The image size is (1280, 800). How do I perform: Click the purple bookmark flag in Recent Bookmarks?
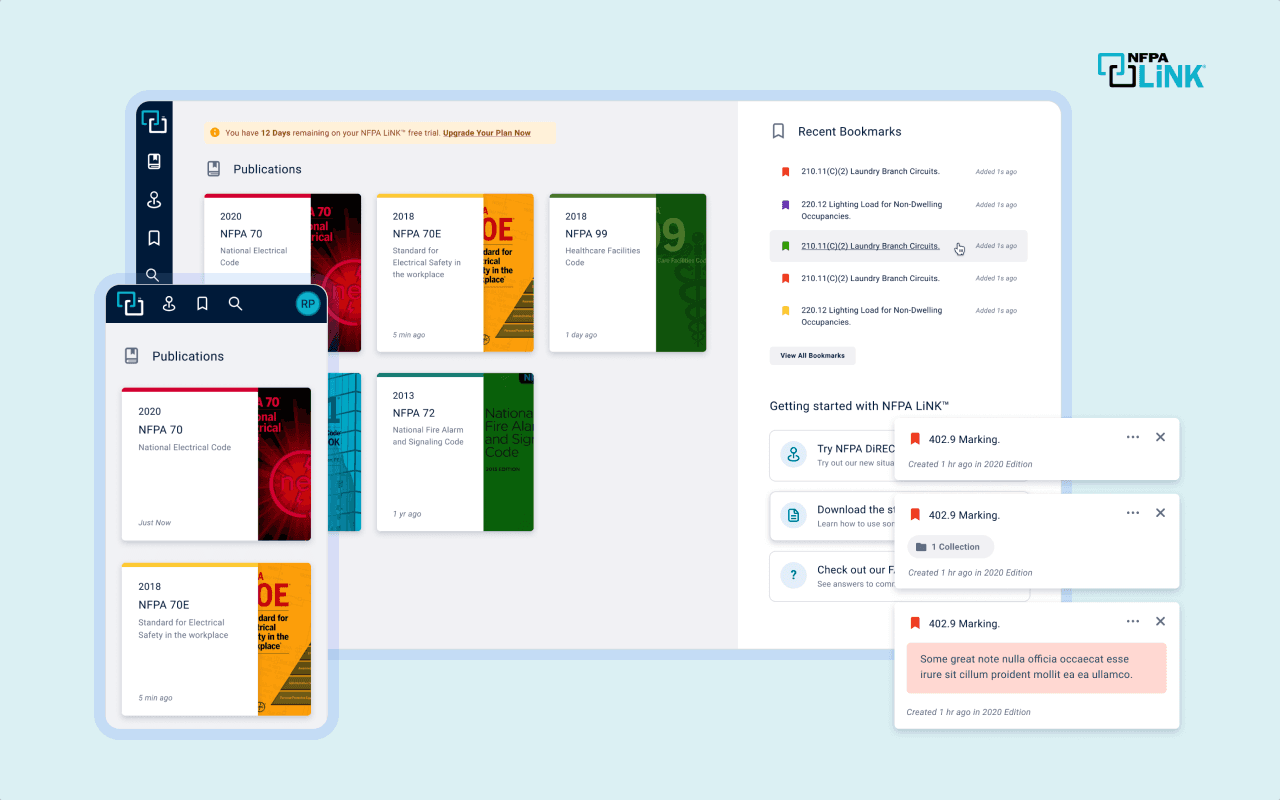coord(785,205)
